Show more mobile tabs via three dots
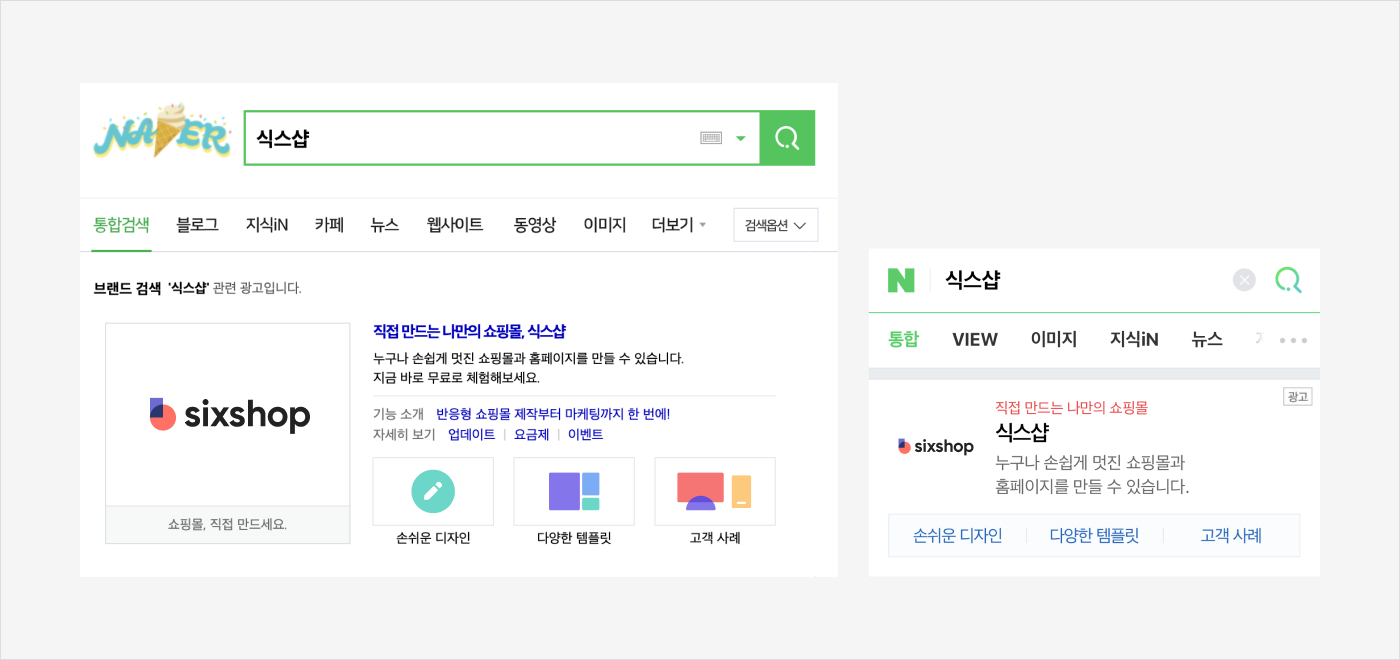 (1293, 340)
